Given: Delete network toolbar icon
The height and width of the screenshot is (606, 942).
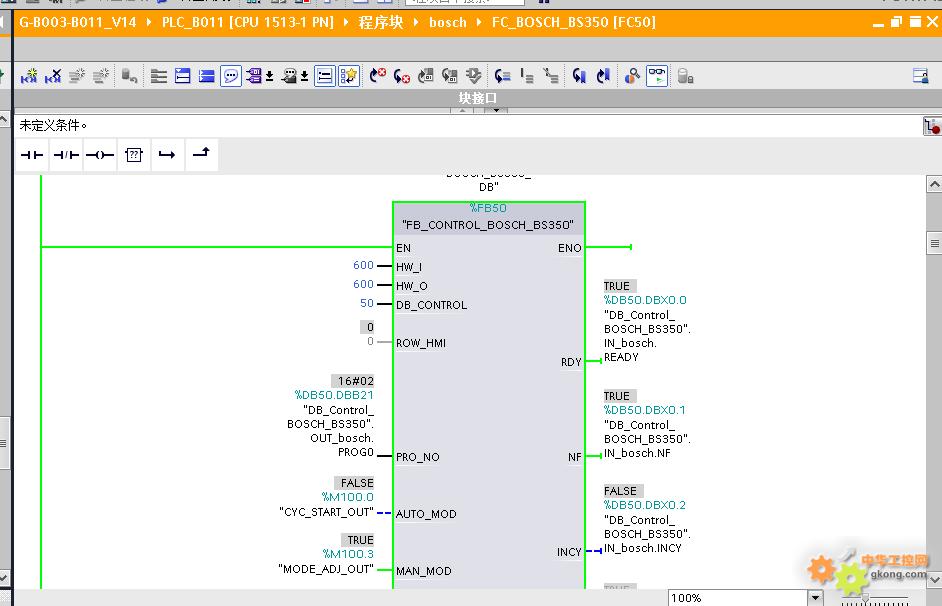Looking at the screenshot, I should coord(53,76).
